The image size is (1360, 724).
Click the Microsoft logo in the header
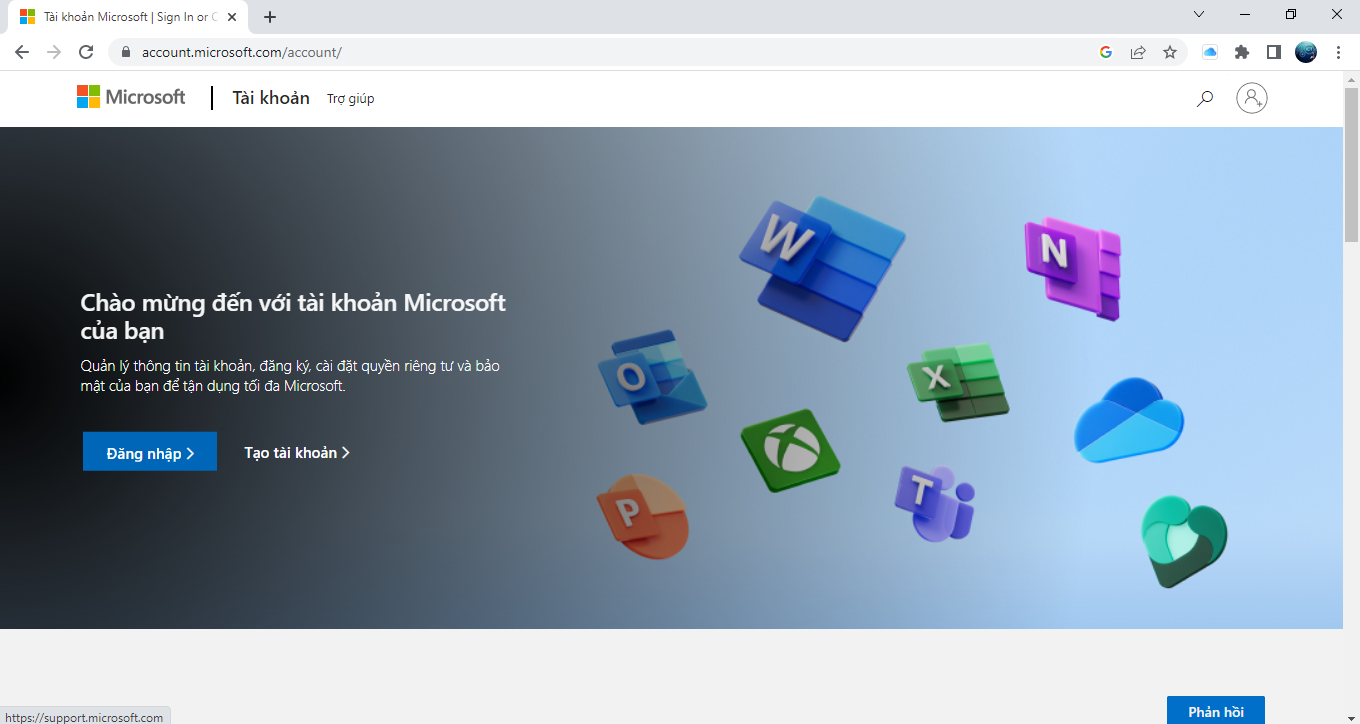pyautogui.click(x=131, y=97)
